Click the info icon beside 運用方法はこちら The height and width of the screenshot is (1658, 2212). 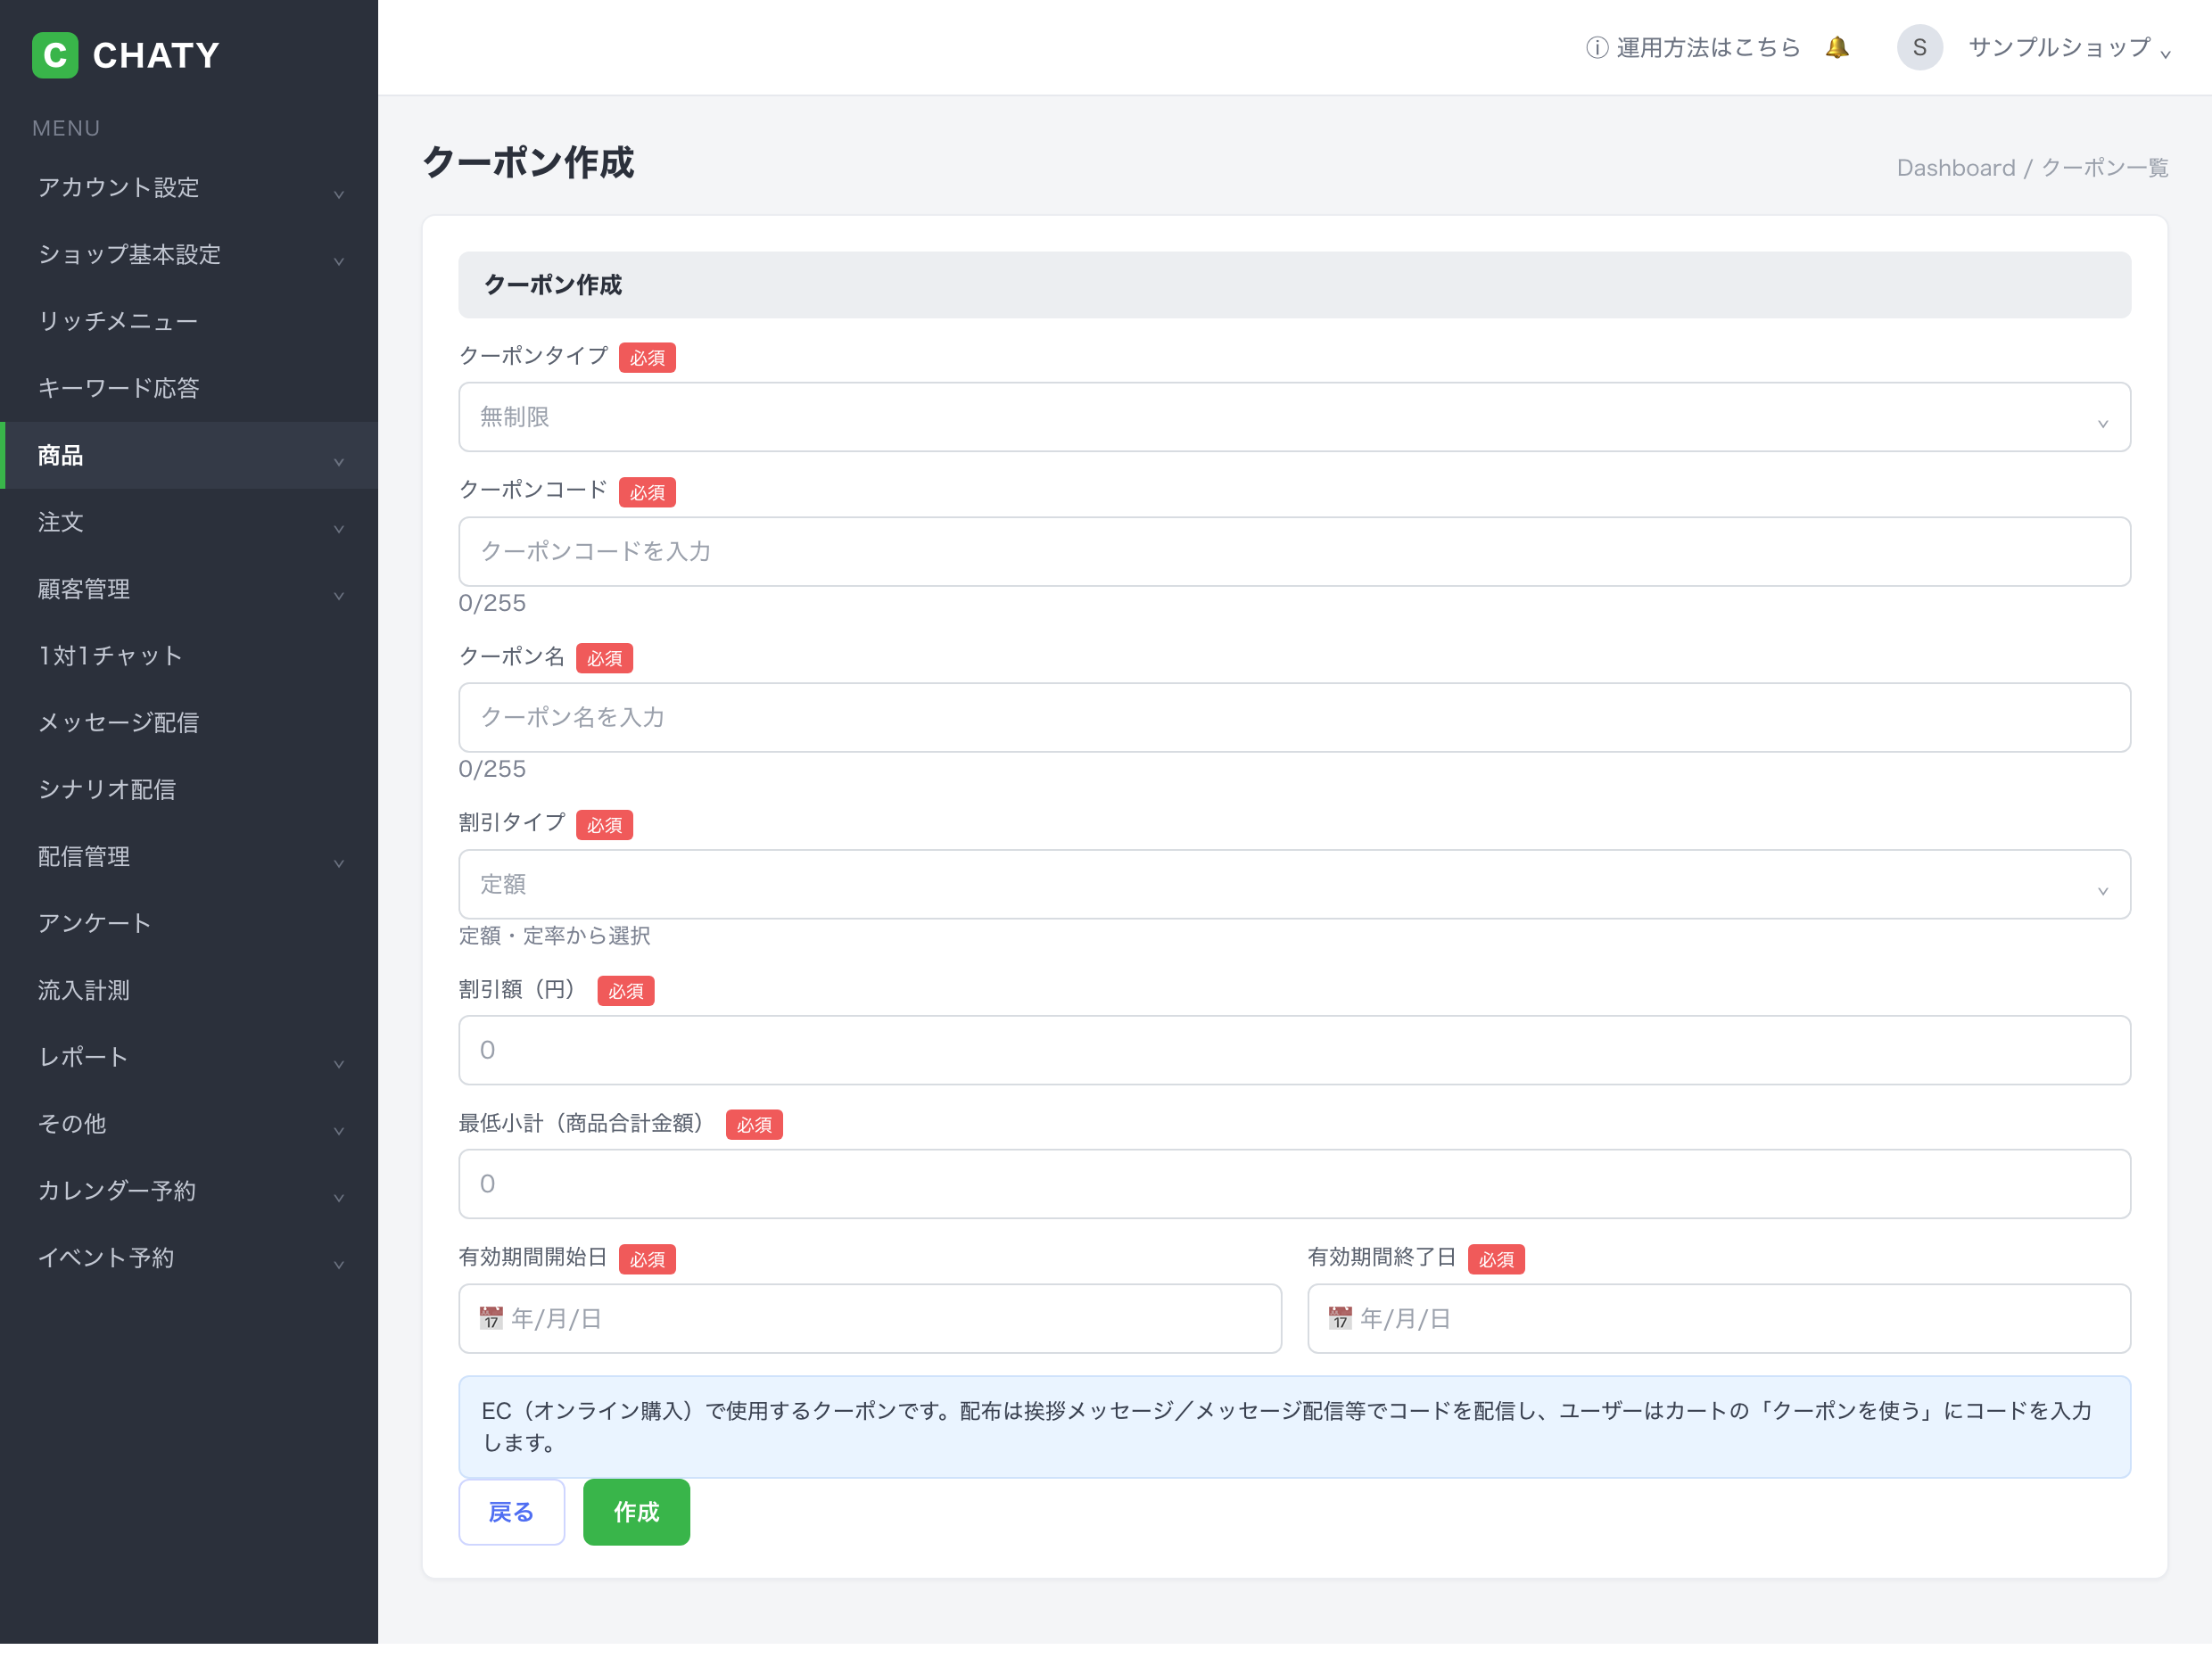coord(1597,48)
